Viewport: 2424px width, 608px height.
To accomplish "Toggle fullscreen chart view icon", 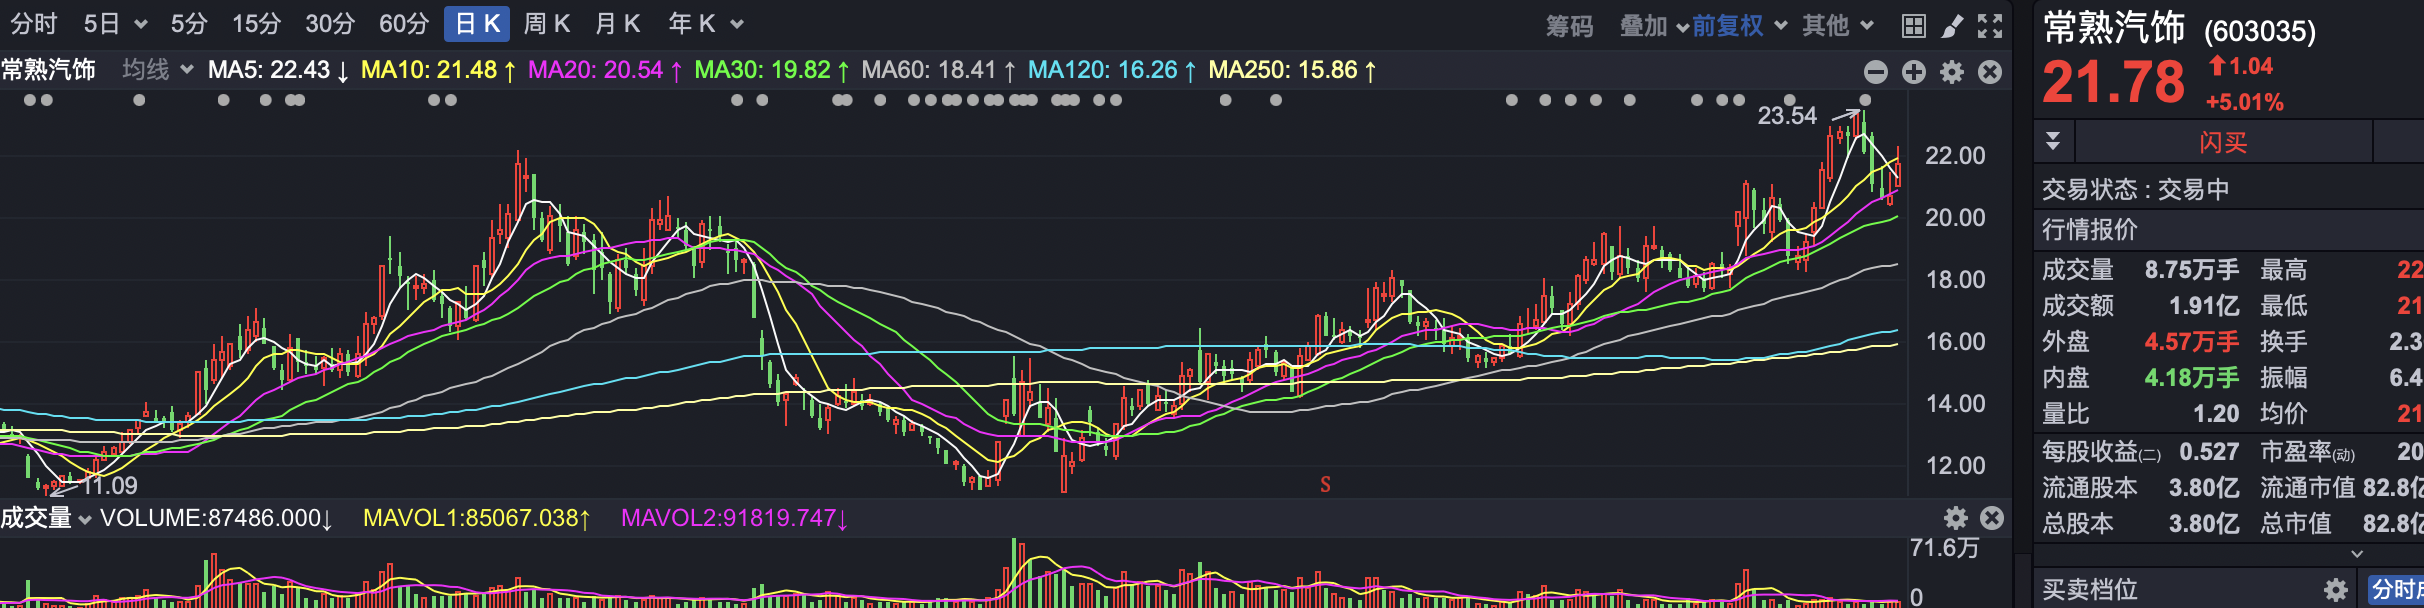I will click(x=1990, y=26).
